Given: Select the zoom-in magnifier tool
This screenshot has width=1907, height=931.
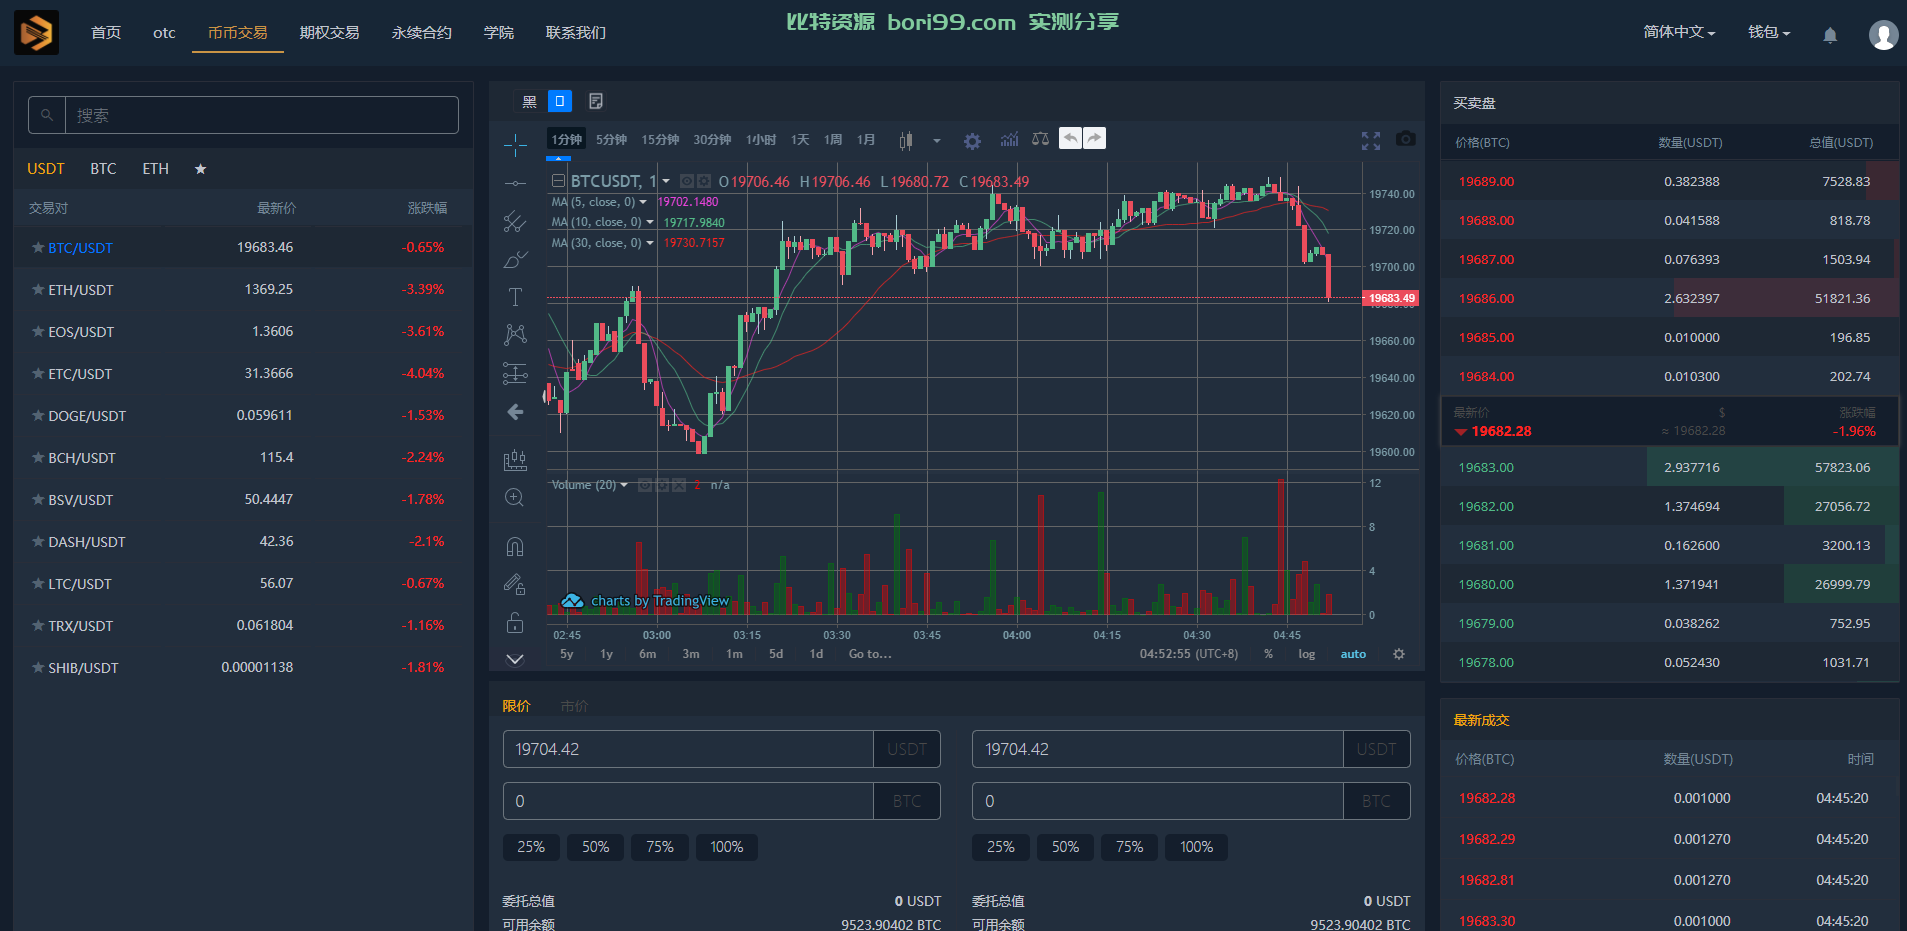Looking at the screenshot, I should (x=515, y=497).
